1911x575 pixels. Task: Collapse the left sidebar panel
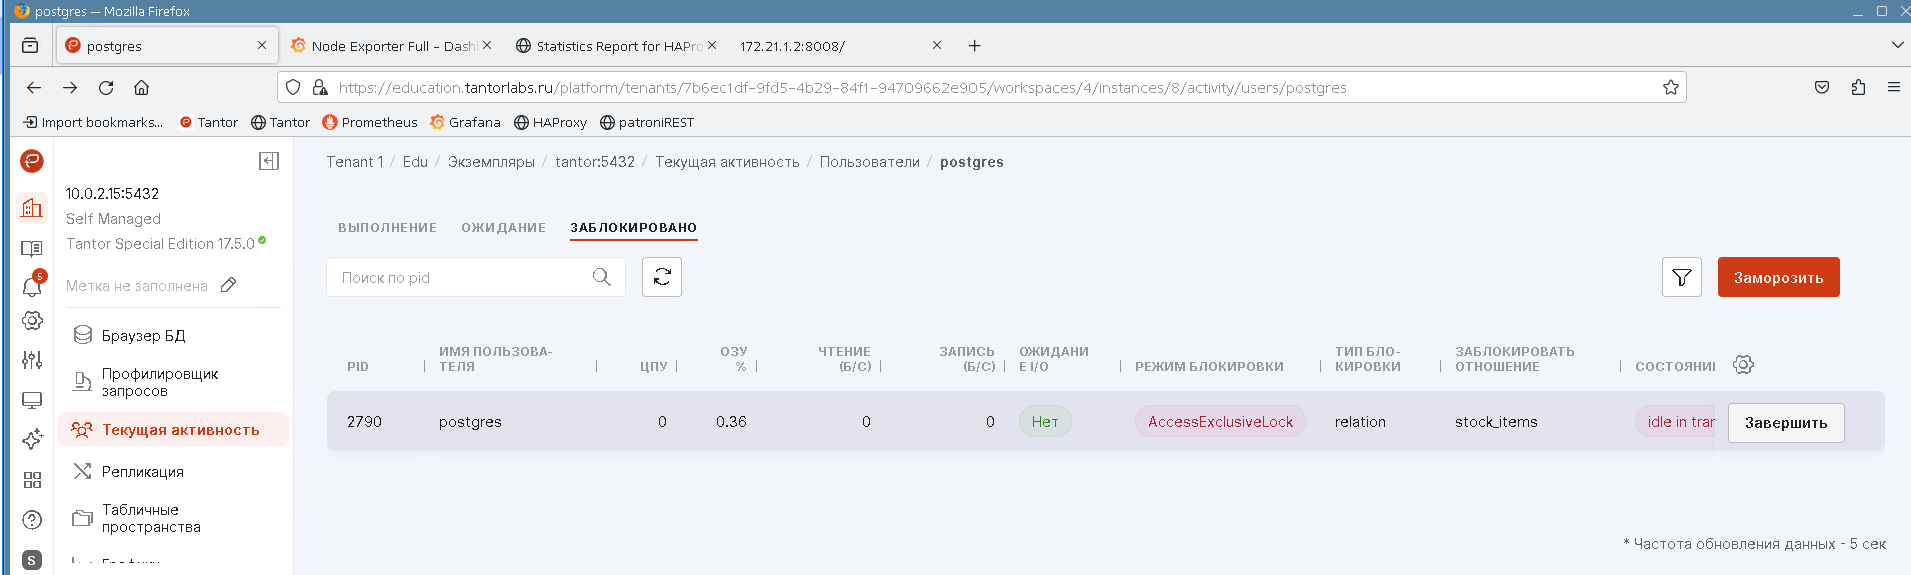tap(269, 161)
